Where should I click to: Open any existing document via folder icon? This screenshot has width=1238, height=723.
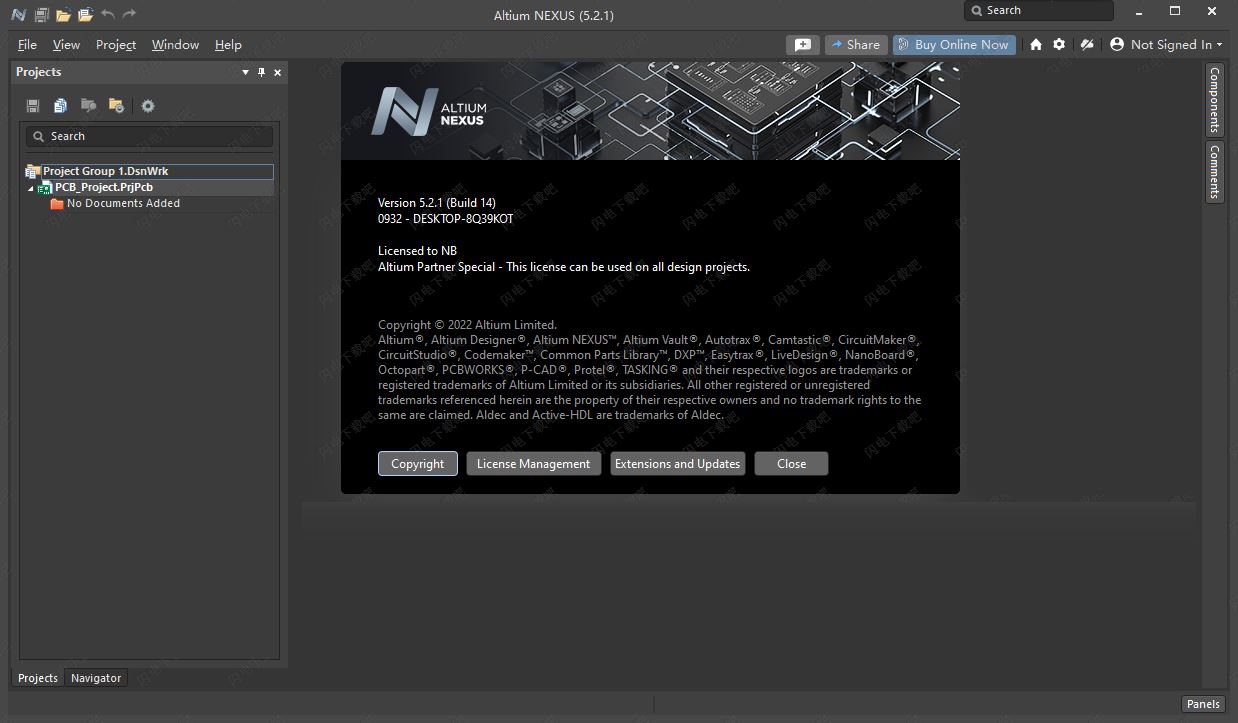coord(63,15)
